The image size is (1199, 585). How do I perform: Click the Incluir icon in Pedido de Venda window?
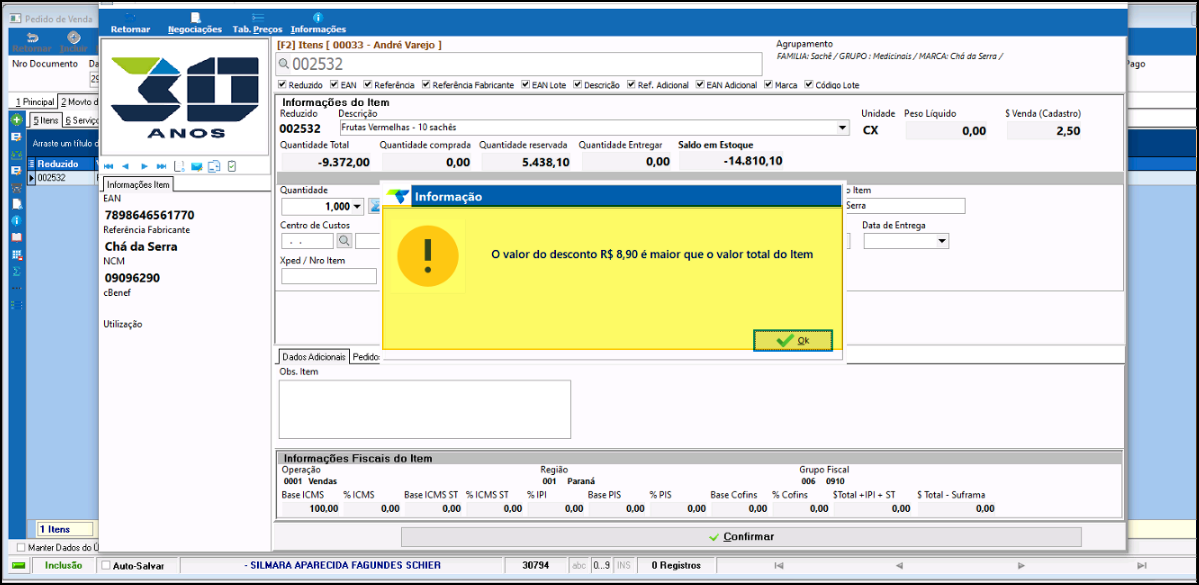tap(73, 37)
